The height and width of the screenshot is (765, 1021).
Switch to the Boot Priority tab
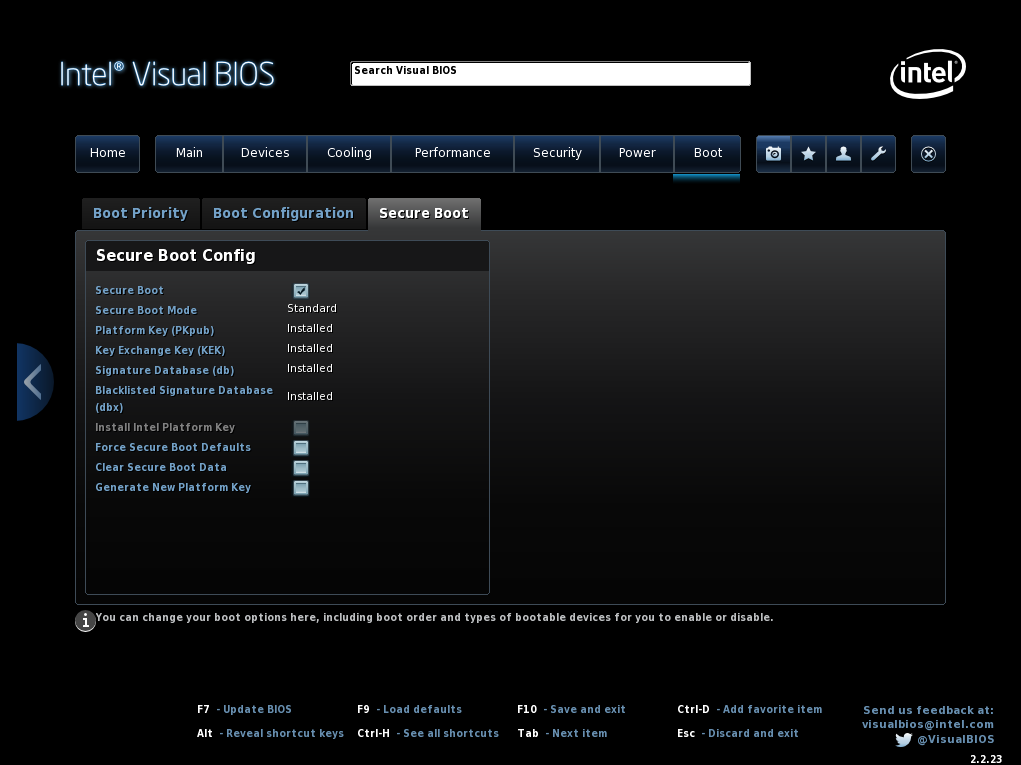click(140, 213)
